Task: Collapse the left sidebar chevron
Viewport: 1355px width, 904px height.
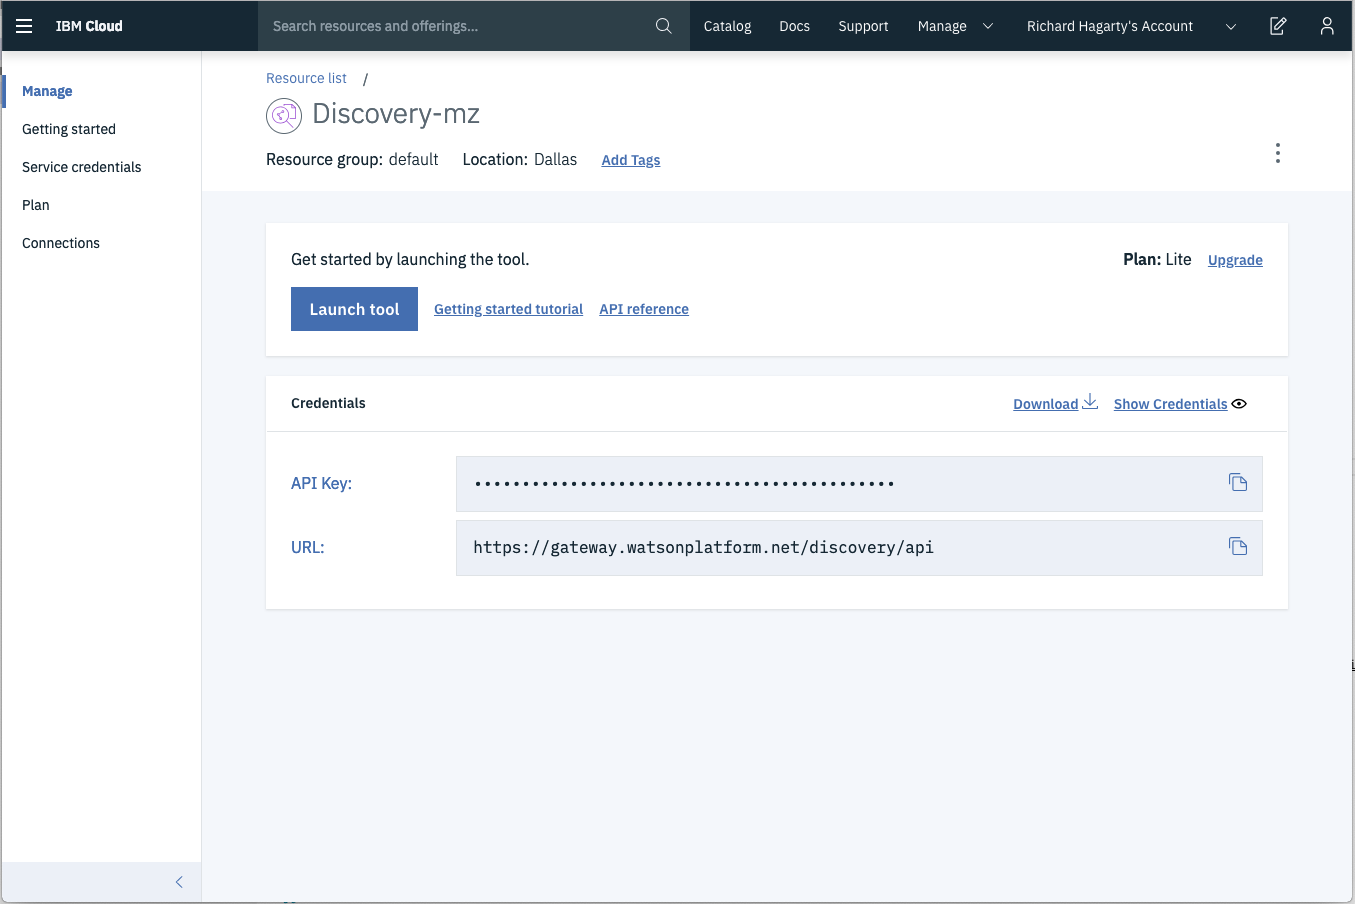Action: tap(179, 882)
